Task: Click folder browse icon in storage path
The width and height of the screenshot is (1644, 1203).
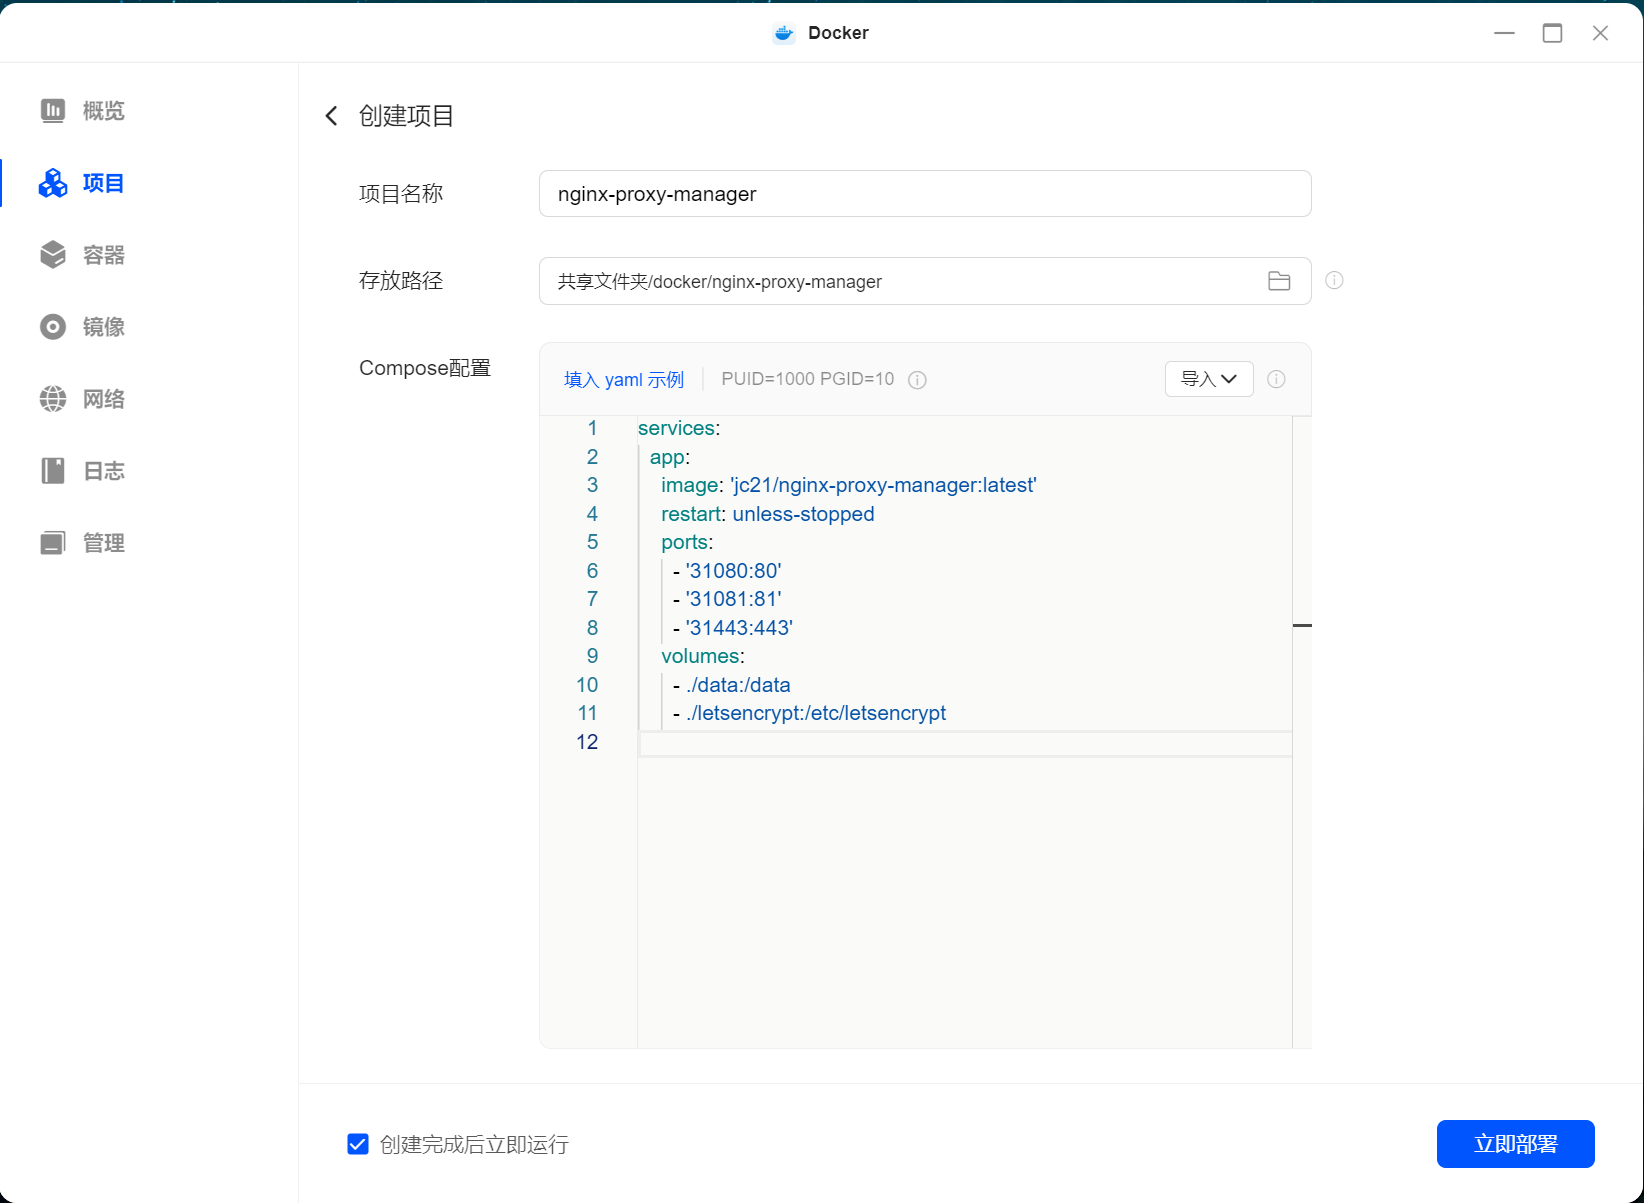Action: (1279, 281)
